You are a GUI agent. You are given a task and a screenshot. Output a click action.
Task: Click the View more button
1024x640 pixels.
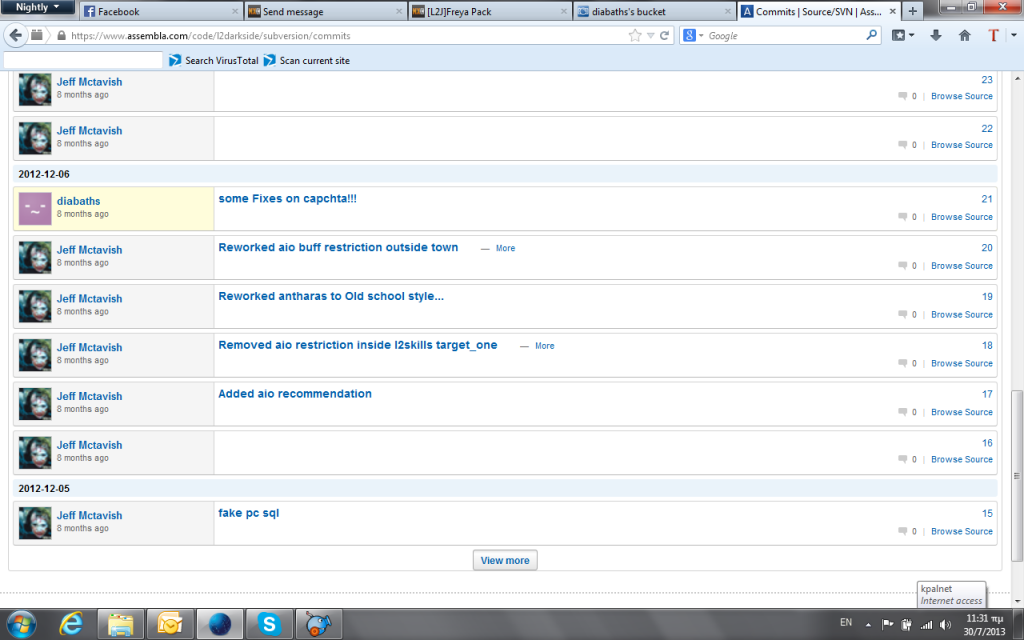(505, 560)
